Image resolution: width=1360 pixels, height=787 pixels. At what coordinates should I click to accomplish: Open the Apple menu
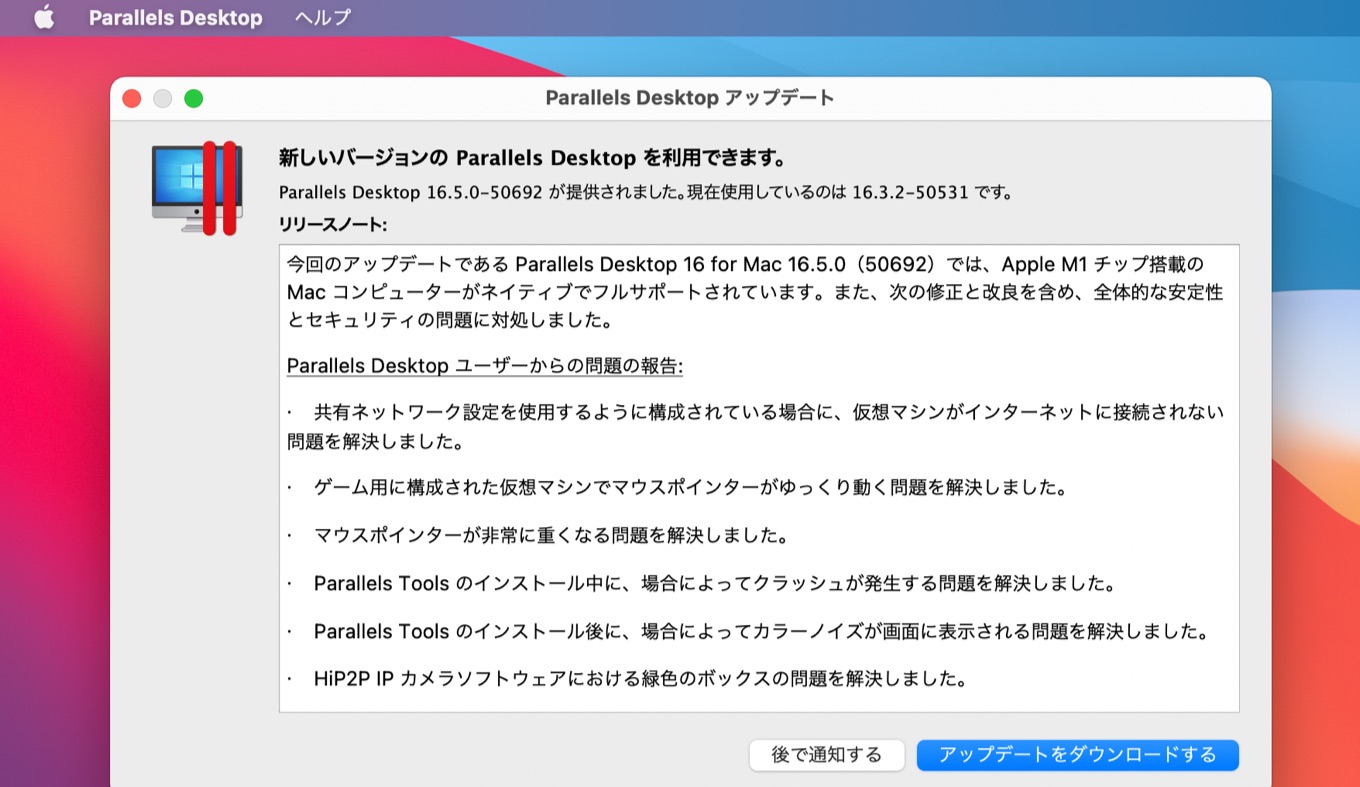44,18
